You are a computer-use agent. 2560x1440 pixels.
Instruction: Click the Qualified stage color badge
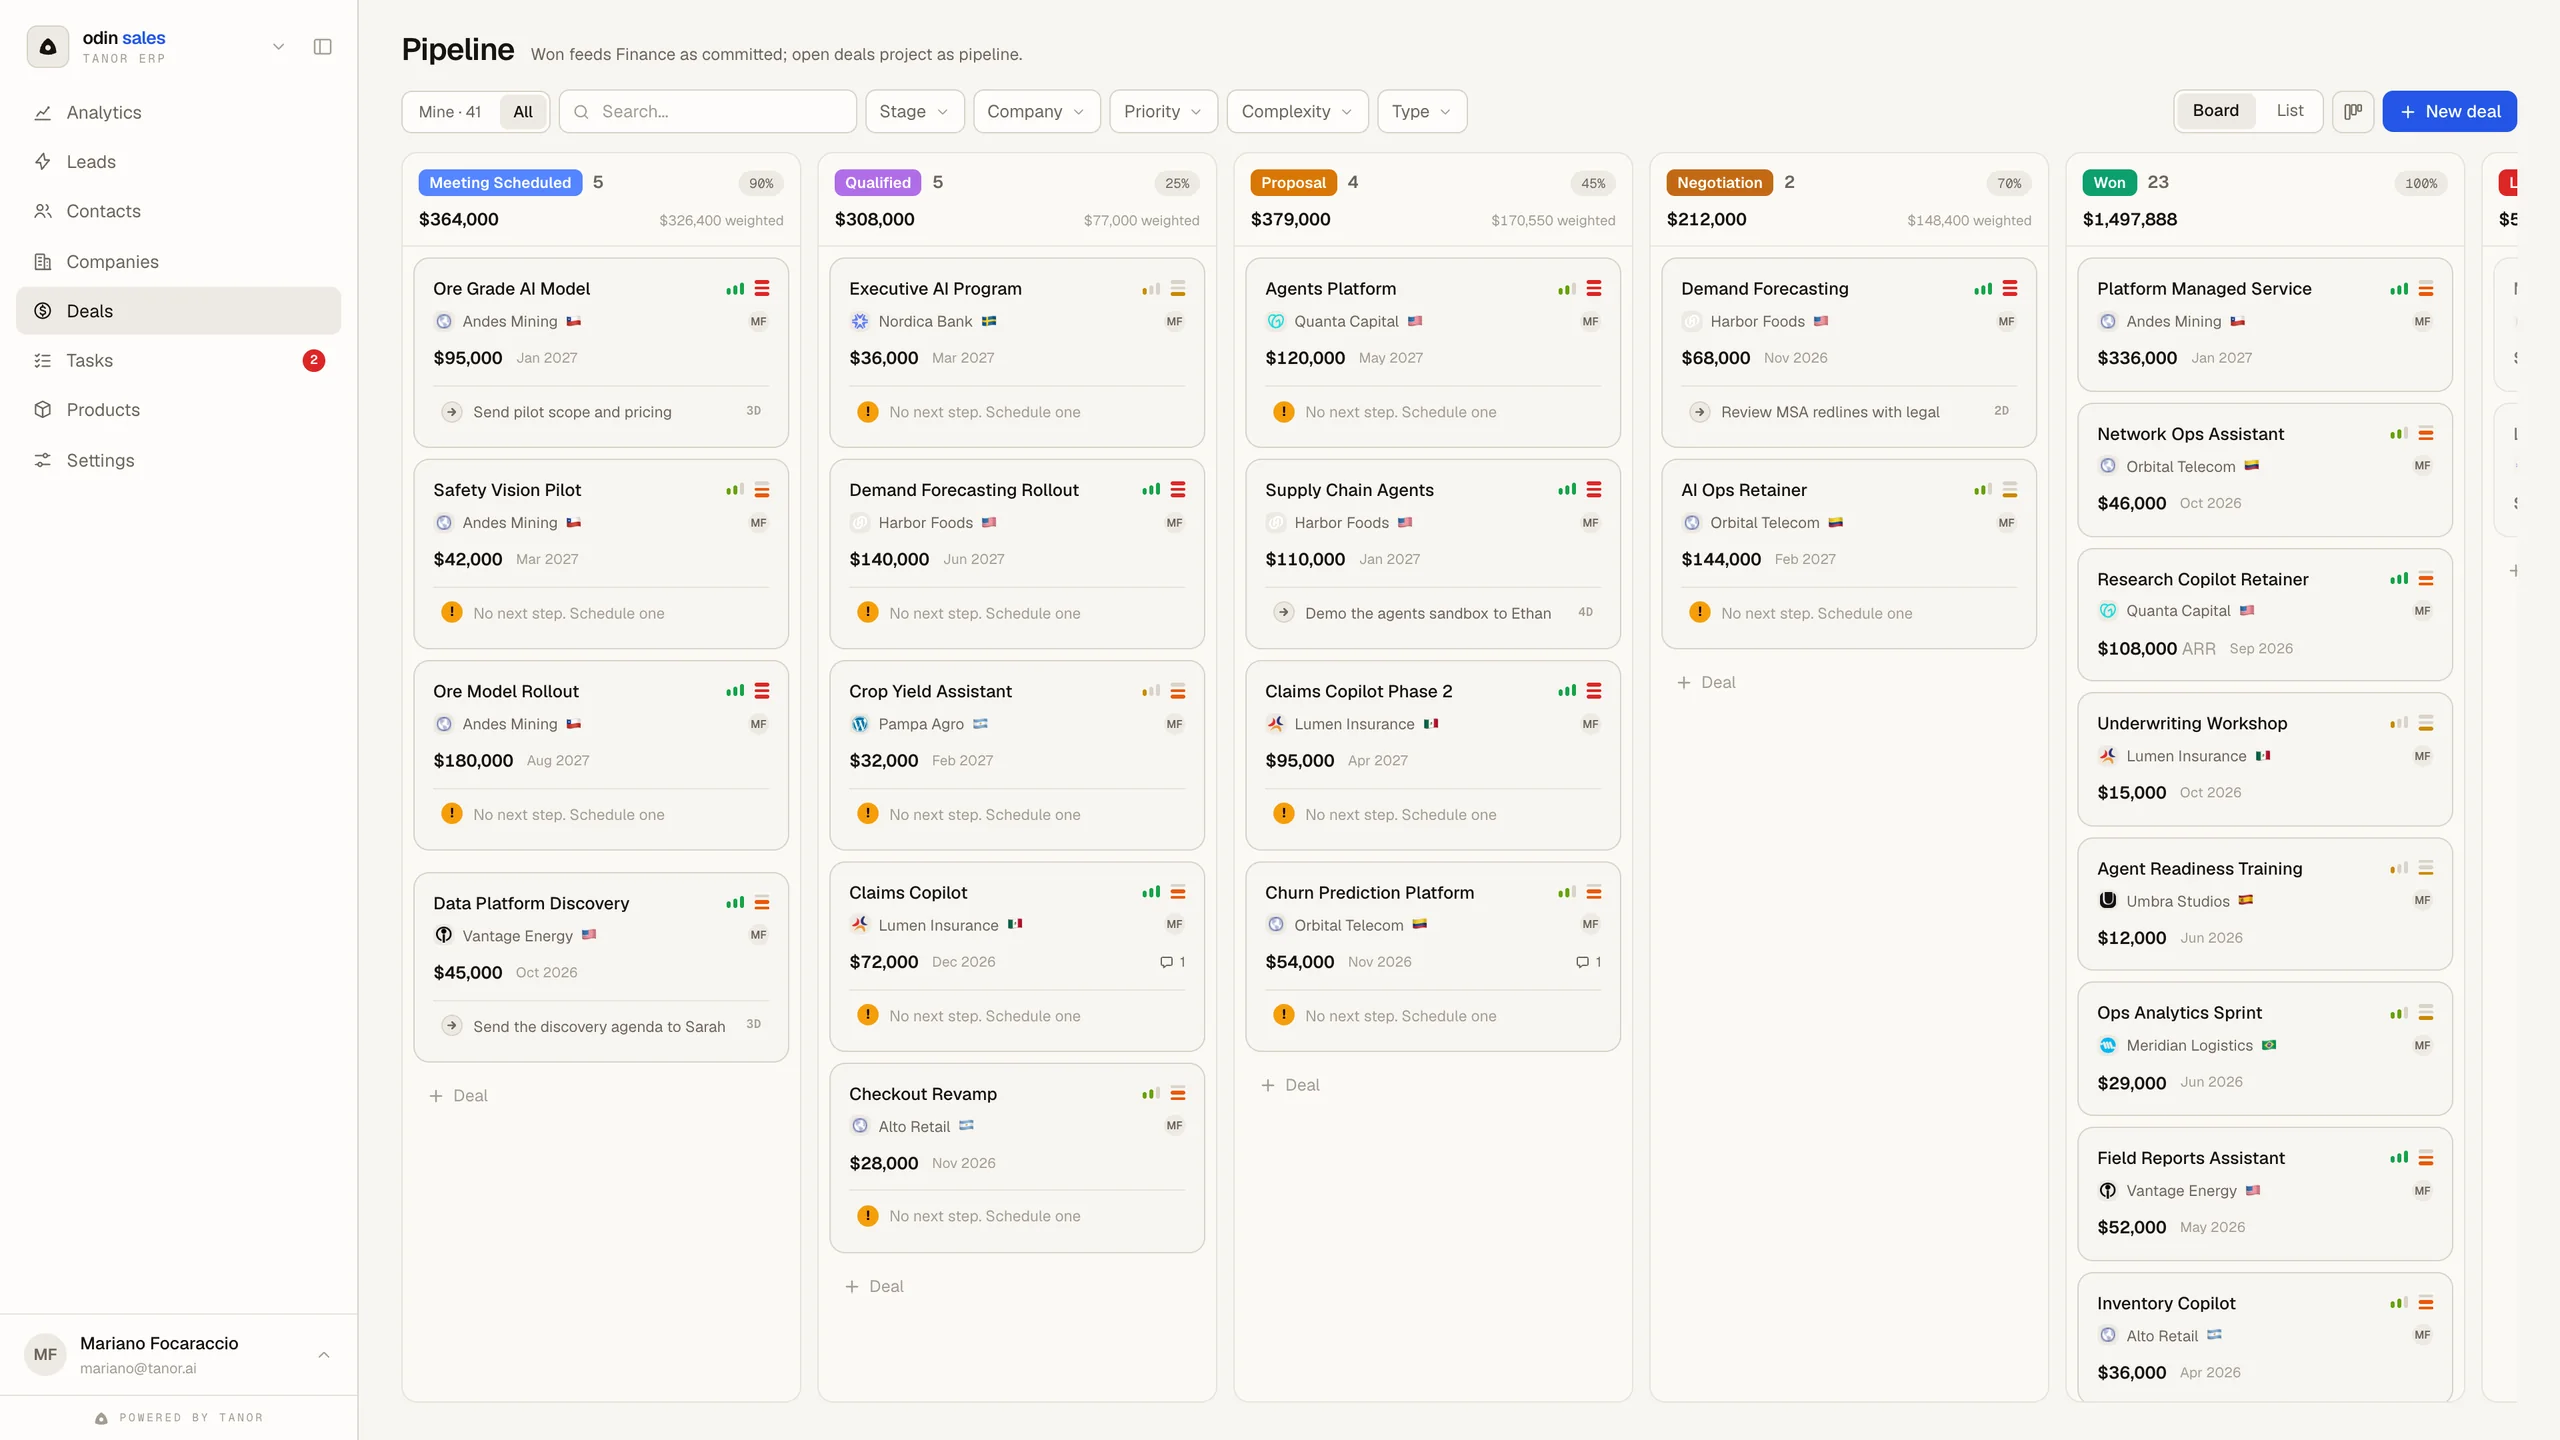877,183
